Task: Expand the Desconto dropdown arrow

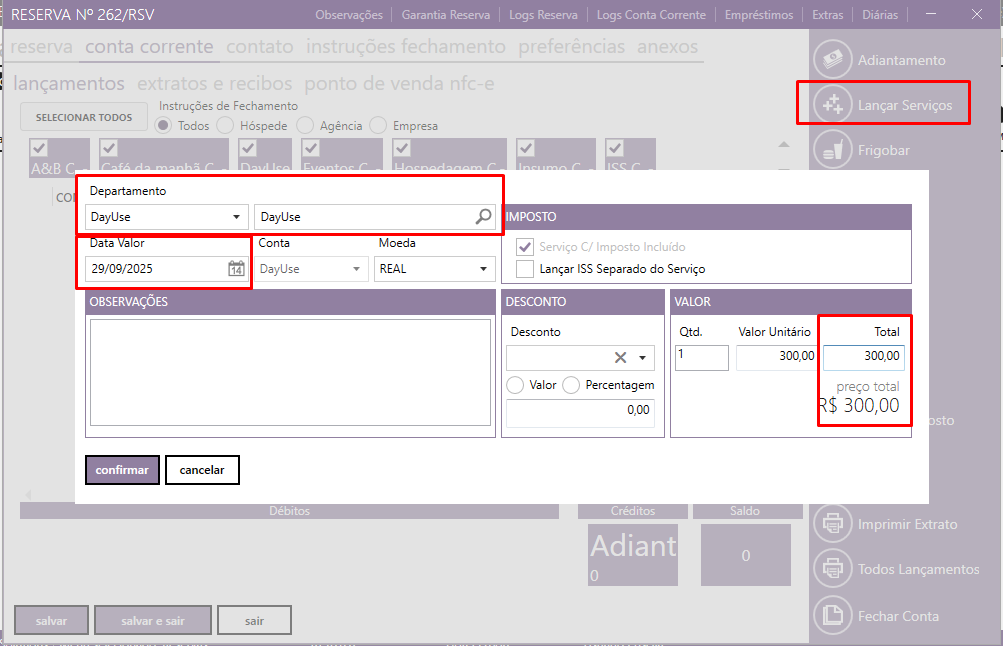Action: [642, 358]
